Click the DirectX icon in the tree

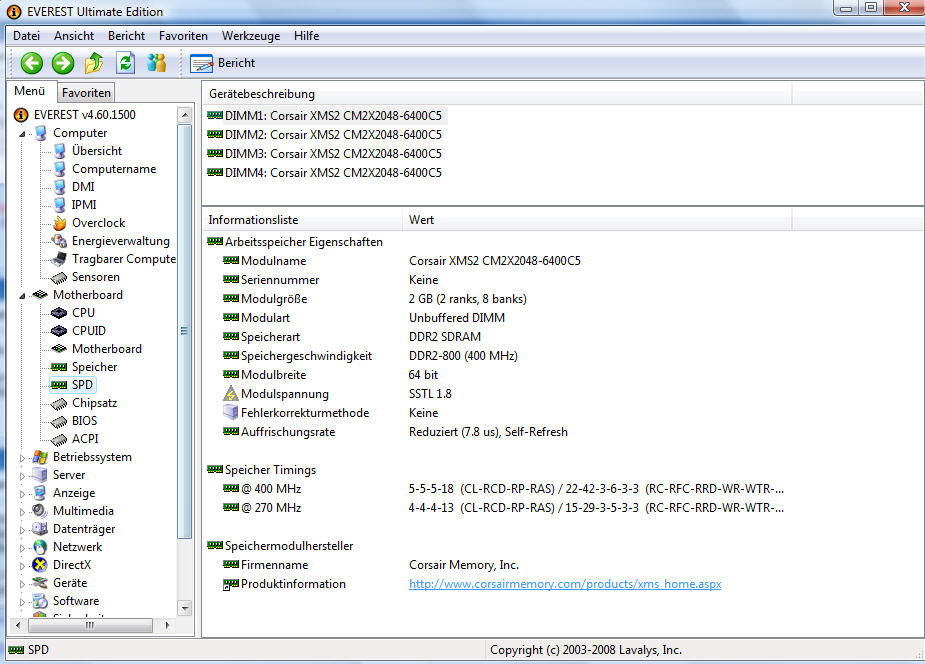coord(40,565)
